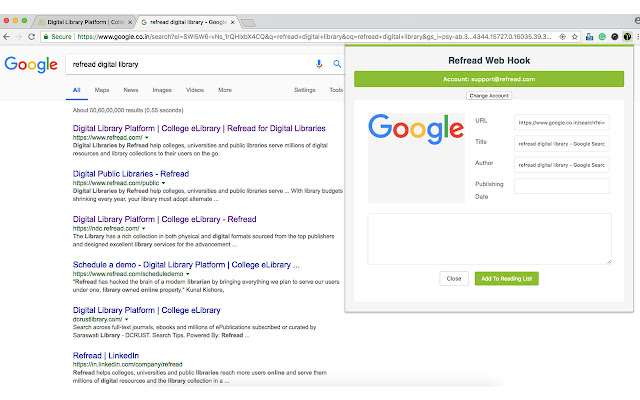The height and width of the screenshot is (400, 640).
Task: Open a new browser tab
Action: point(248,22)
